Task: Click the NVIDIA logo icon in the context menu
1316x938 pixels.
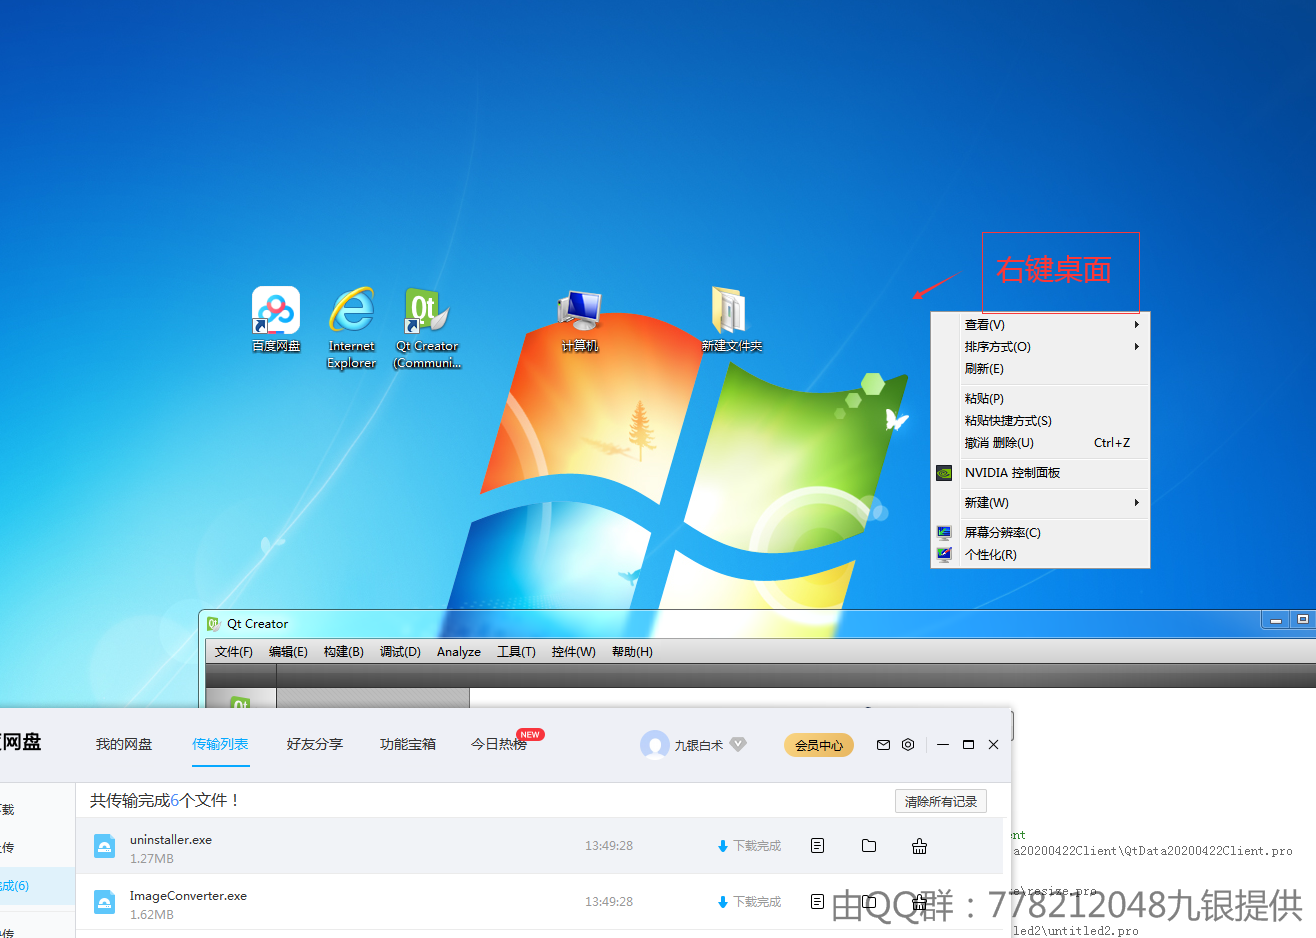Action: [944, 473]
